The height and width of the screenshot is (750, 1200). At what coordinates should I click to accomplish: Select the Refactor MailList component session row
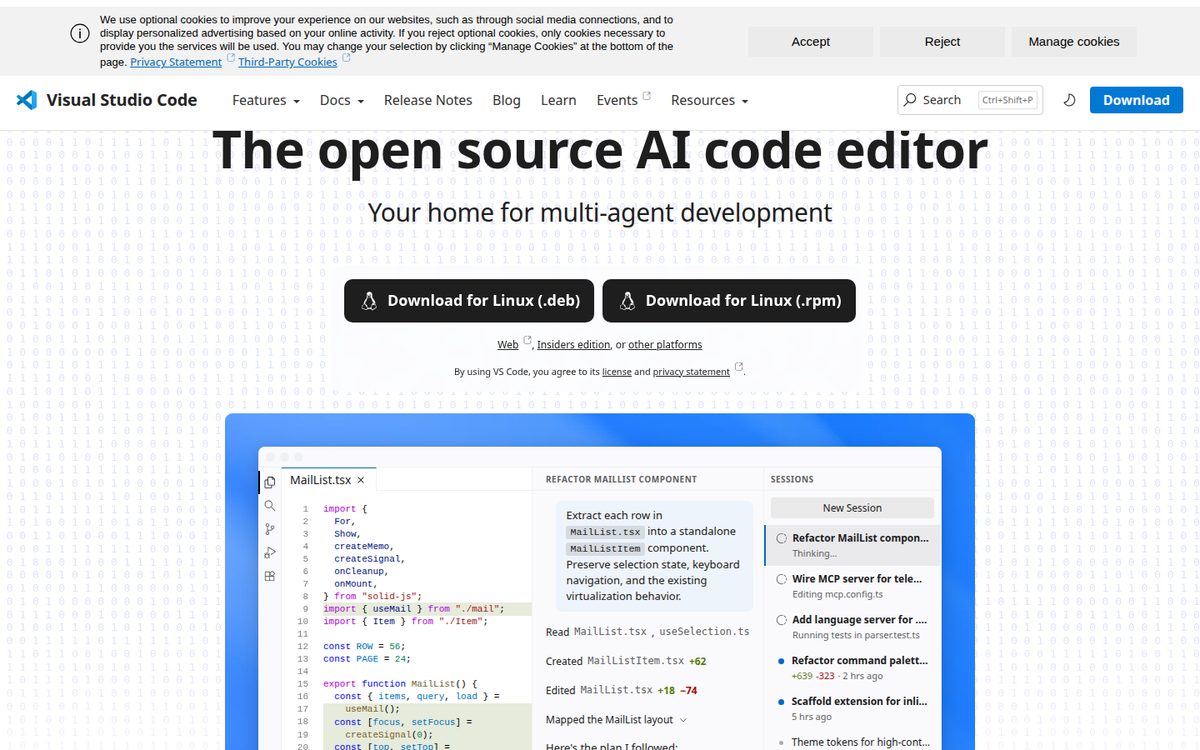(x=852, y=545)
